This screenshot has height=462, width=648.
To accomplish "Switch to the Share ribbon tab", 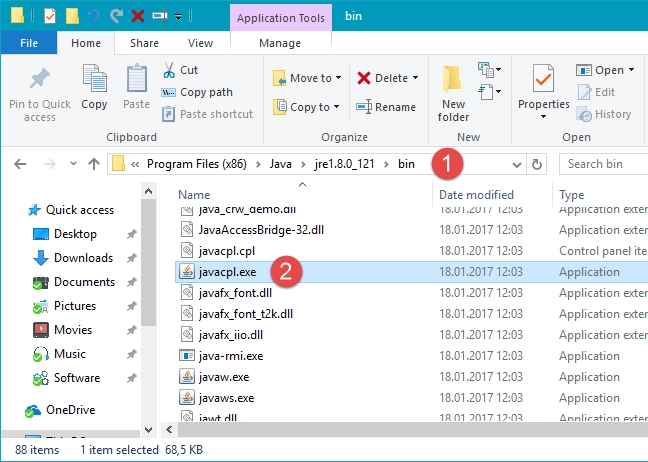I will tap(144, 43).
